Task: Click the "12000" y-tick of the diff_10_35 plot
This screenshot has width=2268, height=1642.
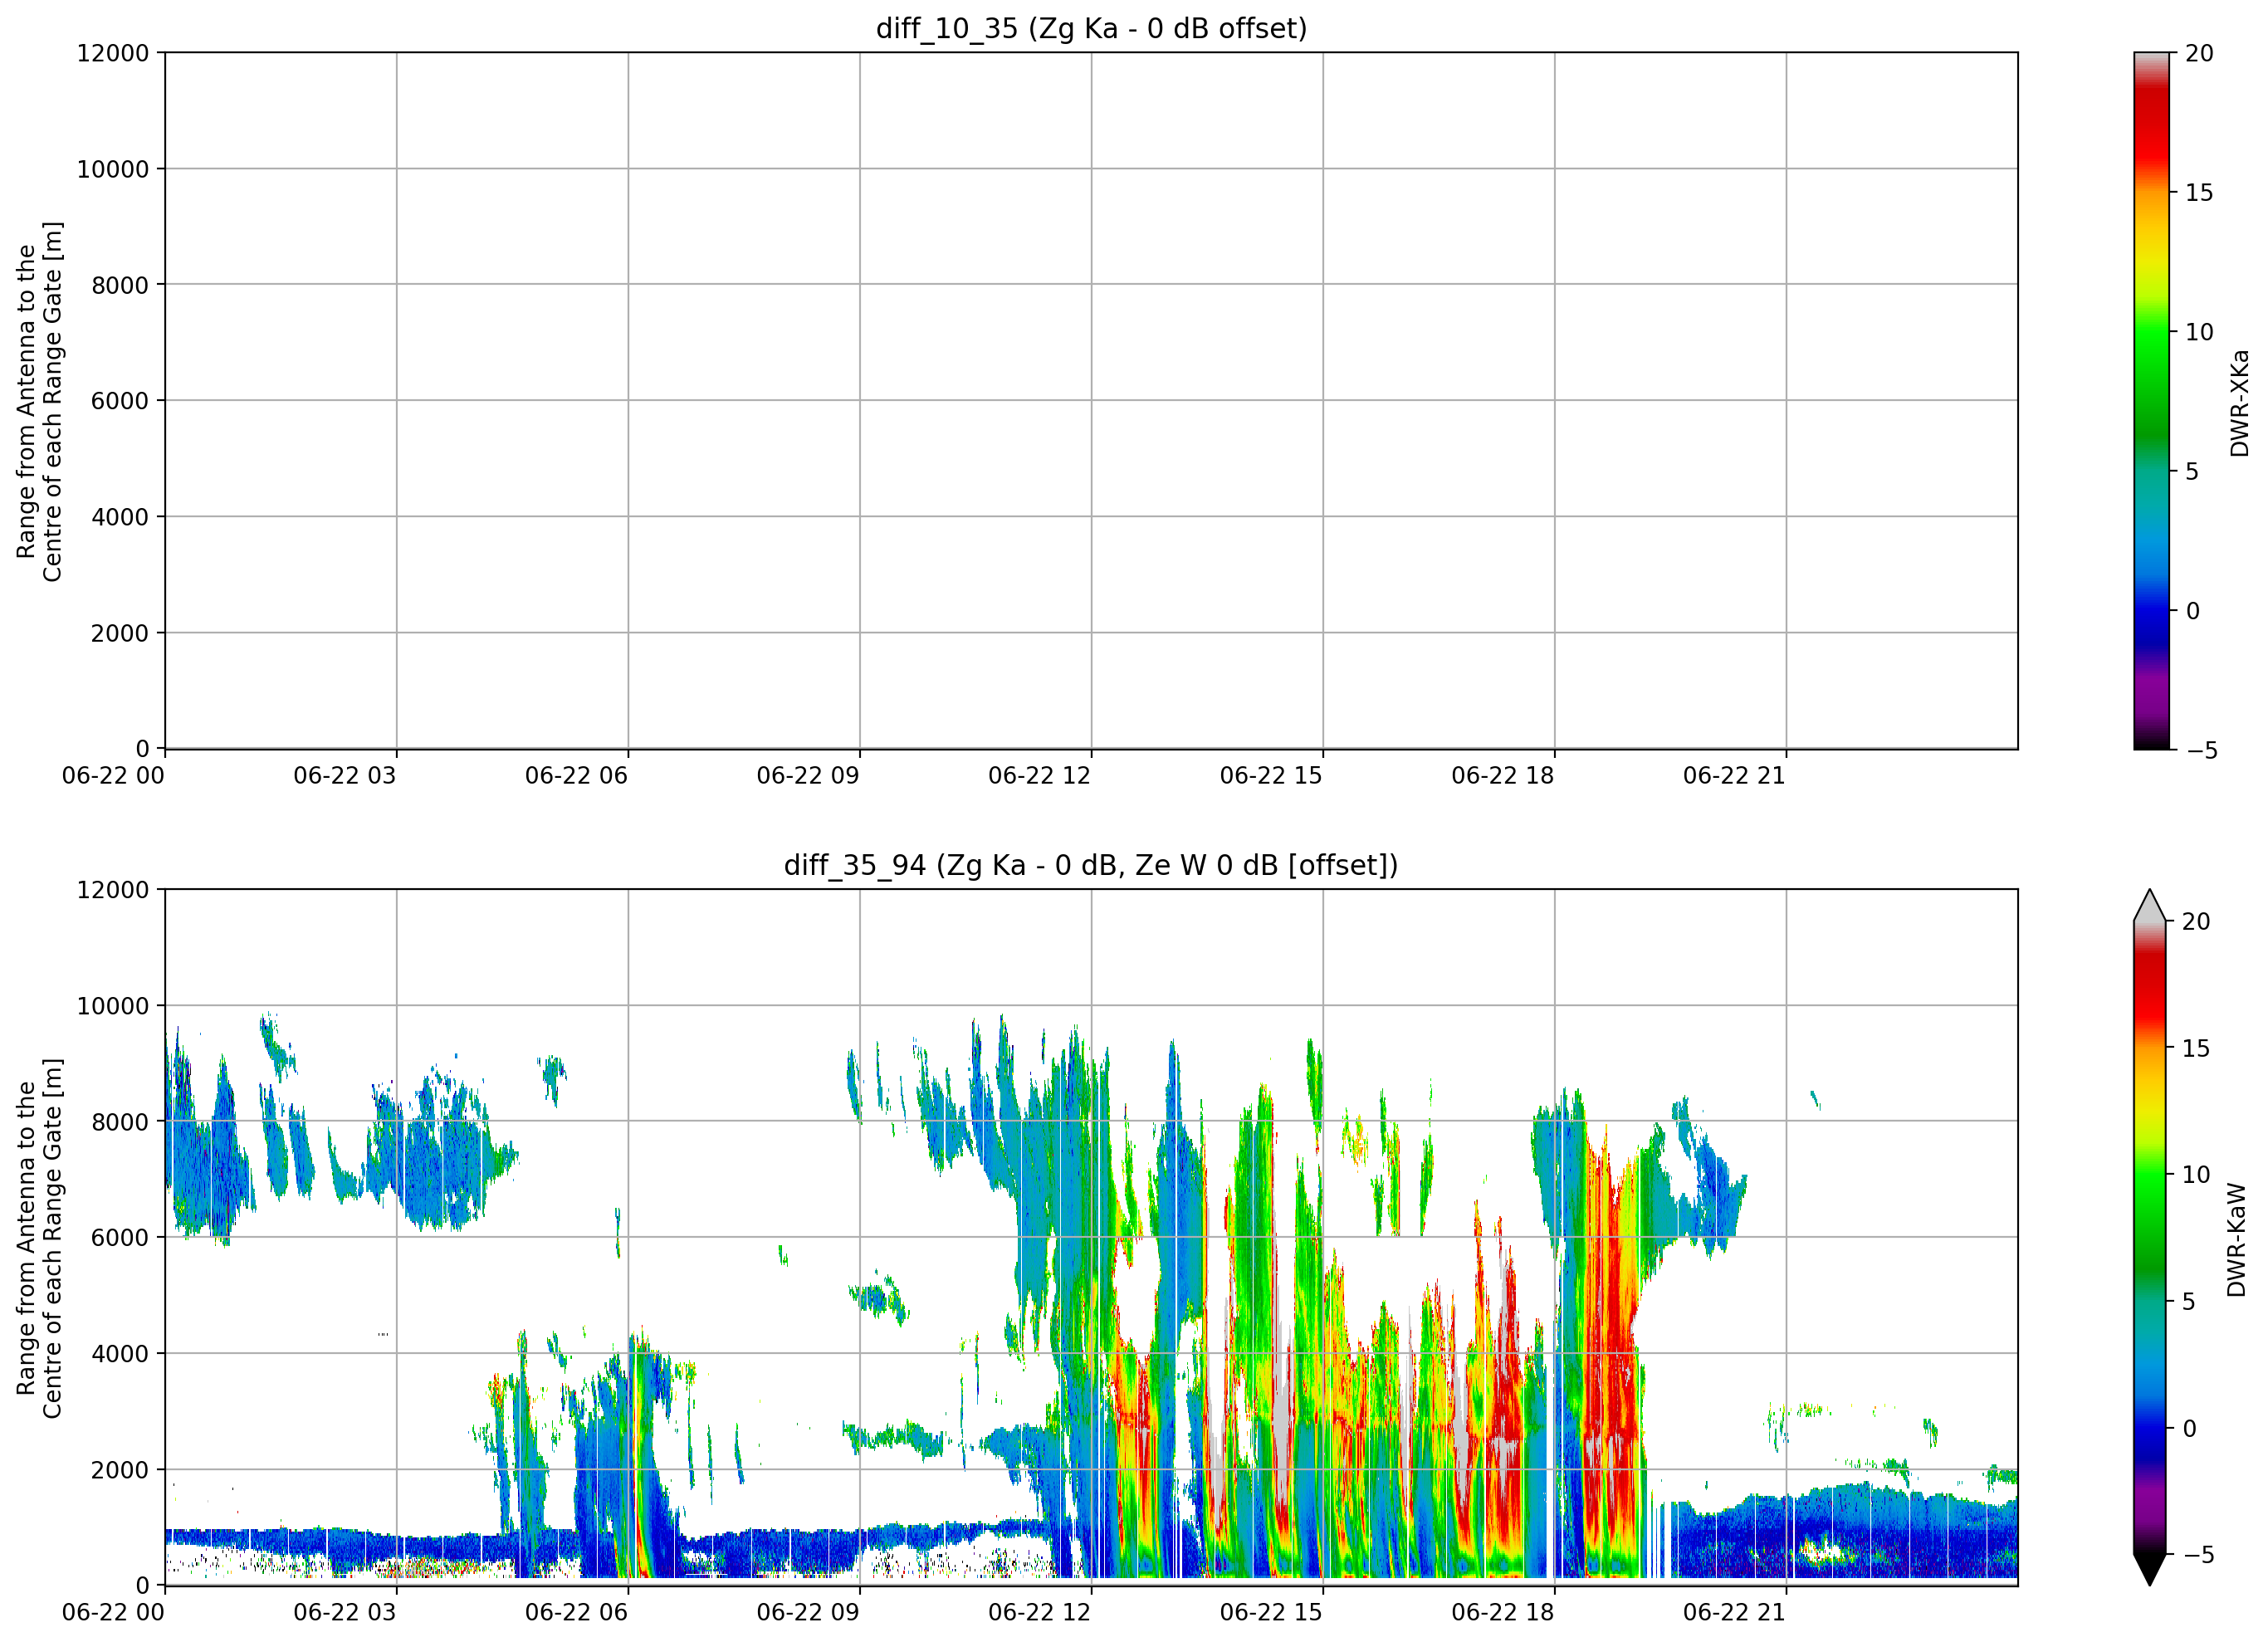Action: 113,53
